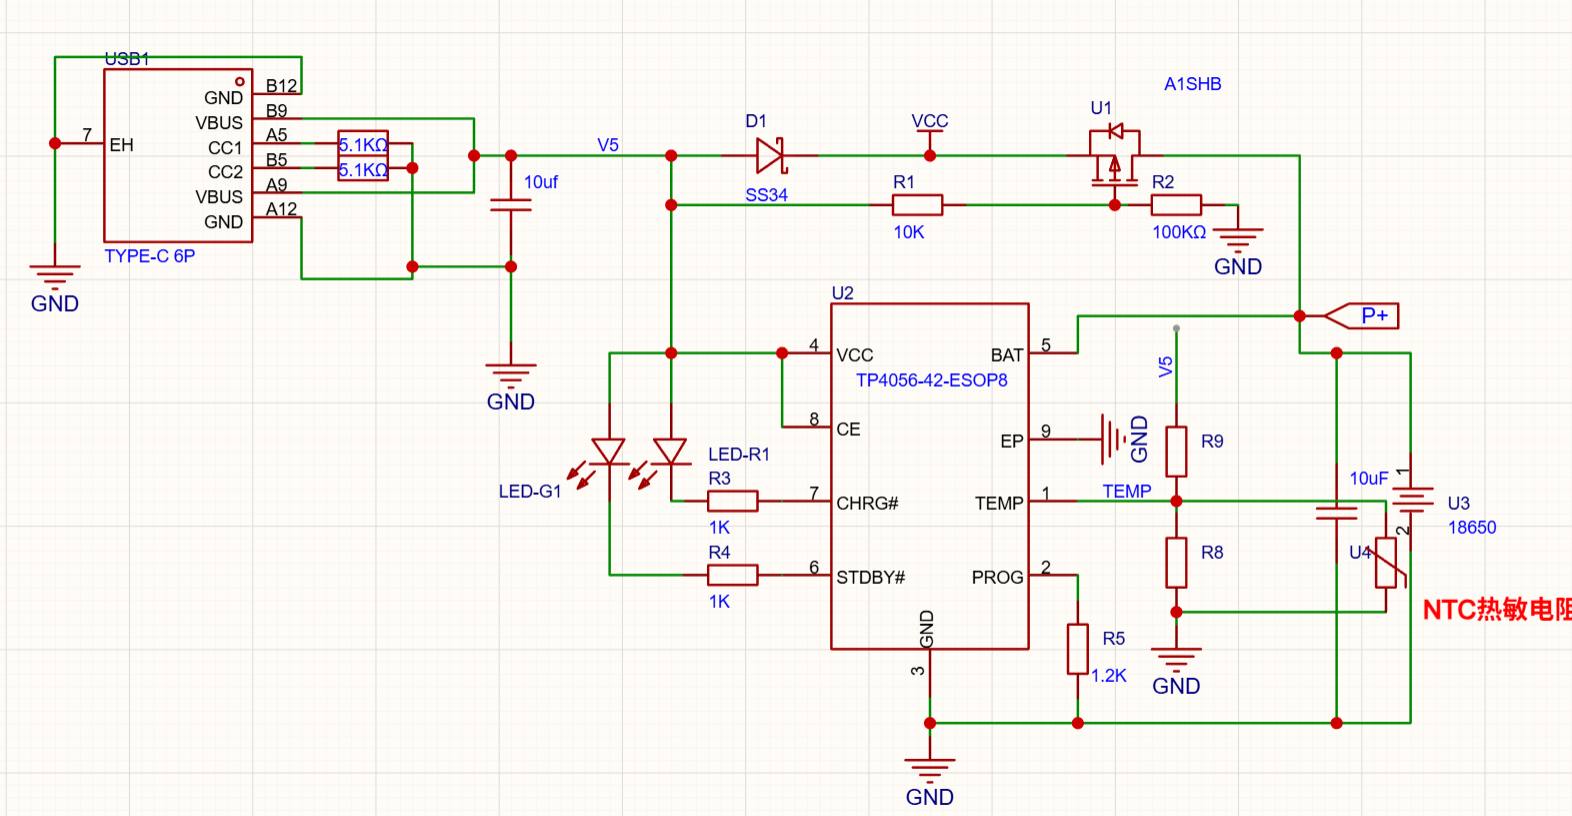
Task: Click the TEMP net label
Action: click(x=1127, y=491)
